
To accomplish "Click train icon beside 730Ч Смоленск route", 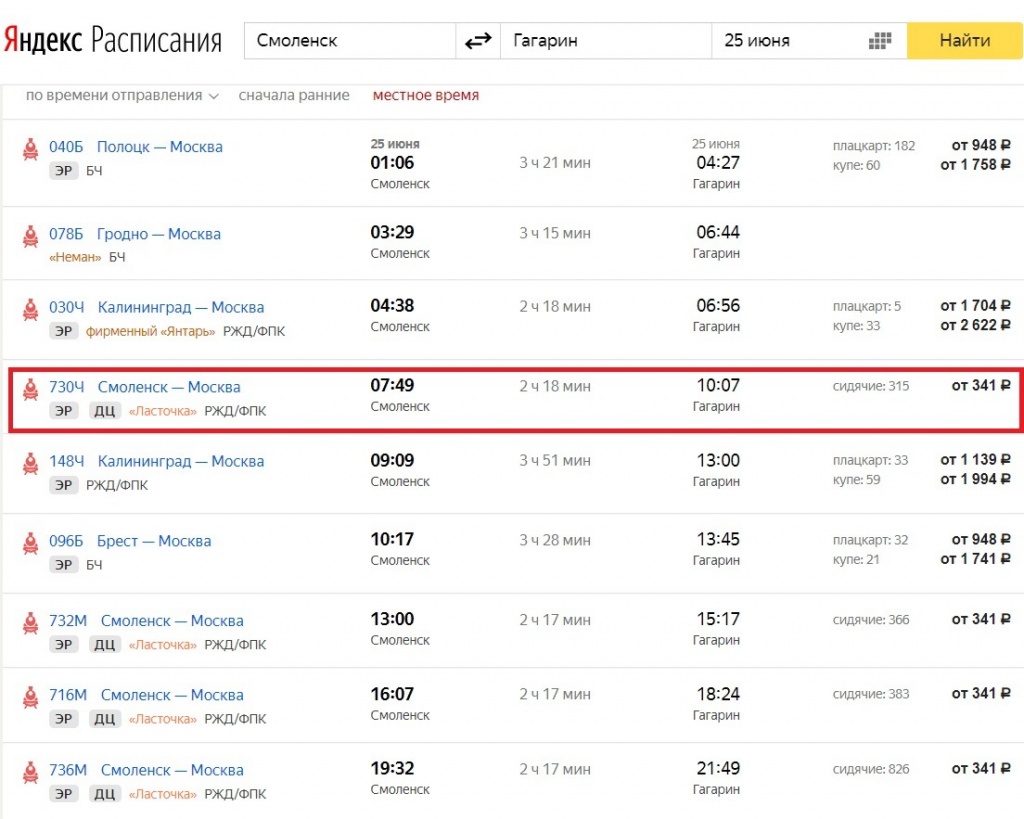I will pos(31,389).
